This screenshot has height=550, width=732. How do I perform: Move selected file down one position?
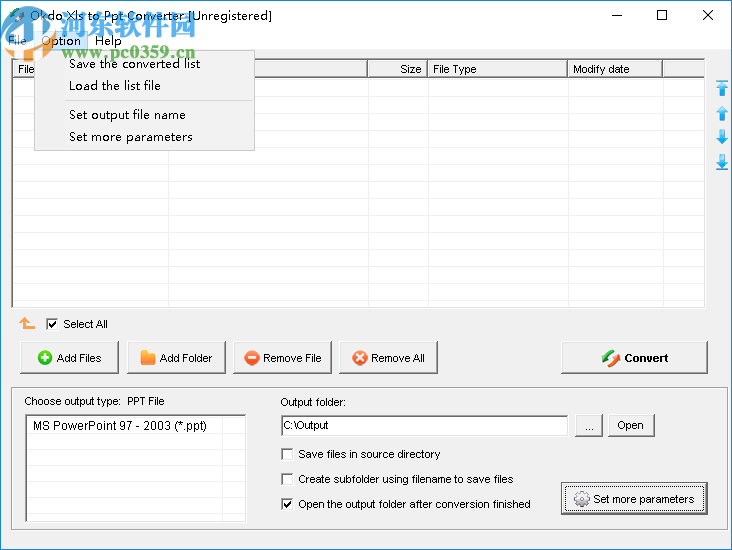pyautogui.click(x=722, y=137)
